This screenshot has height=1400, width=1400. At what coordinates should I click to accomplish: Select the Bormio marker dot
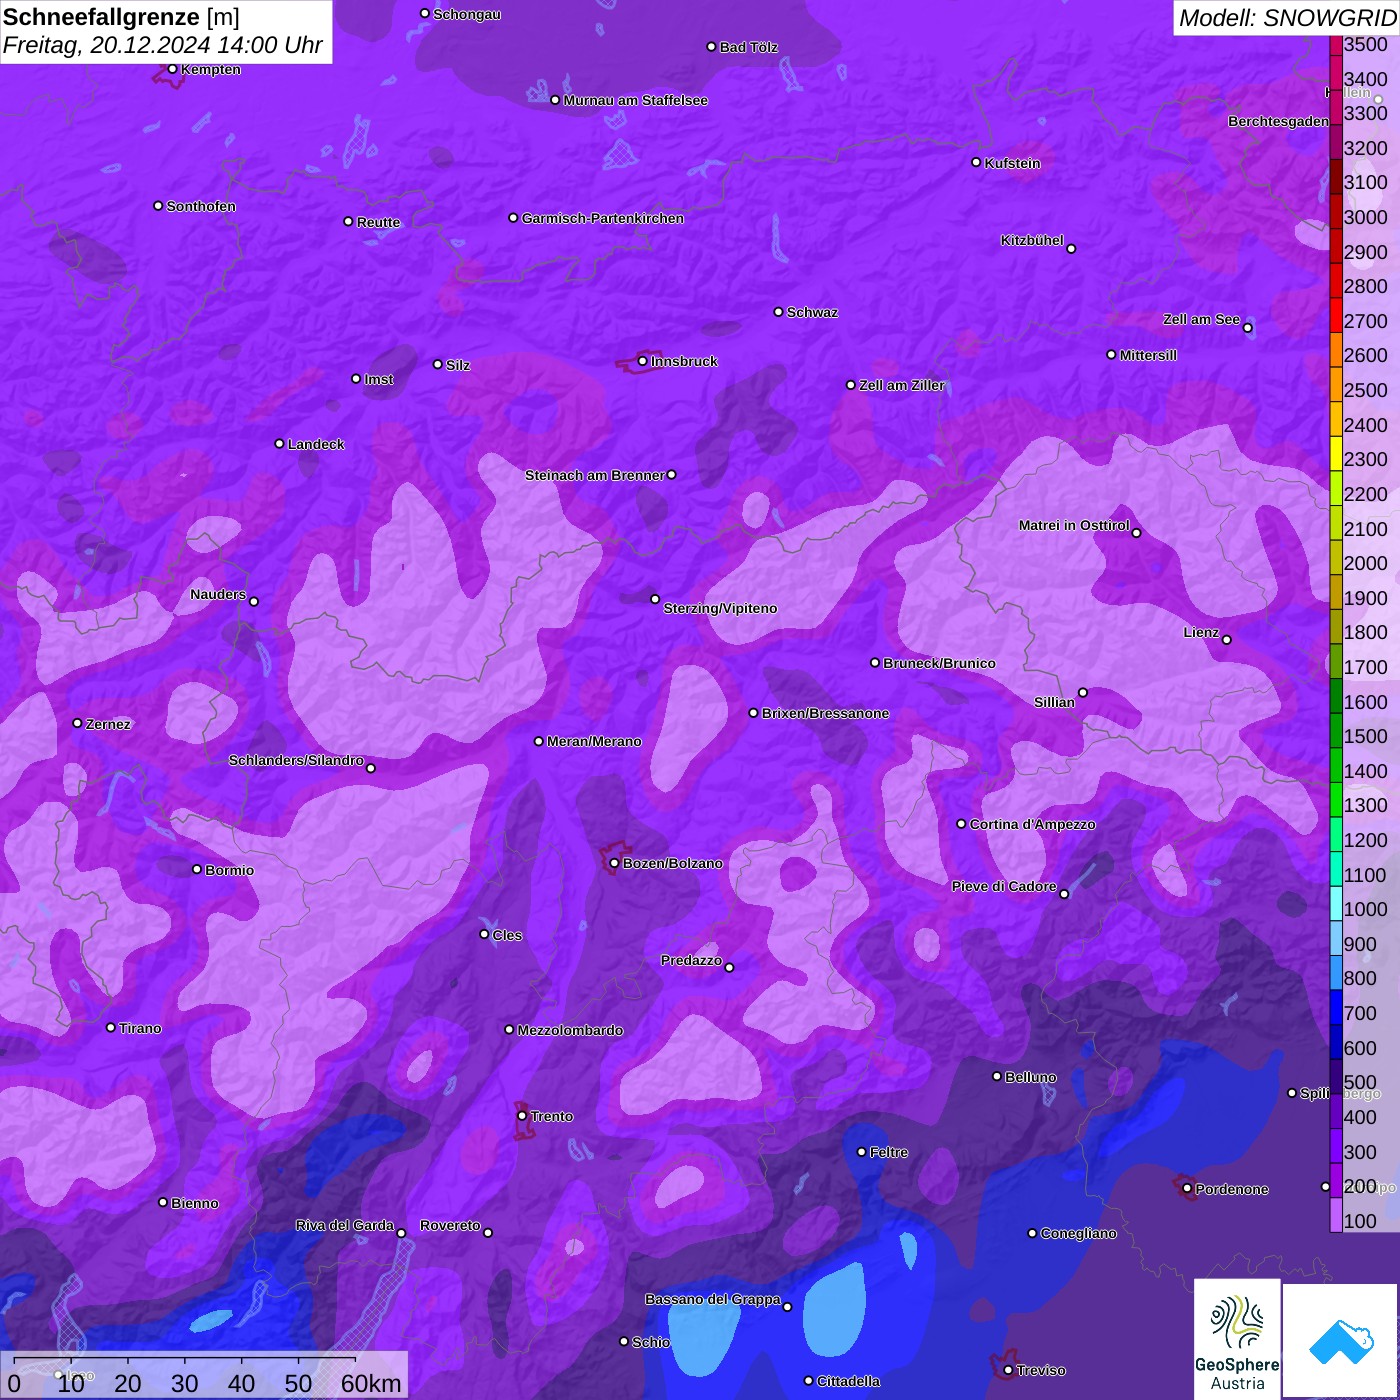tap(197, 869)
